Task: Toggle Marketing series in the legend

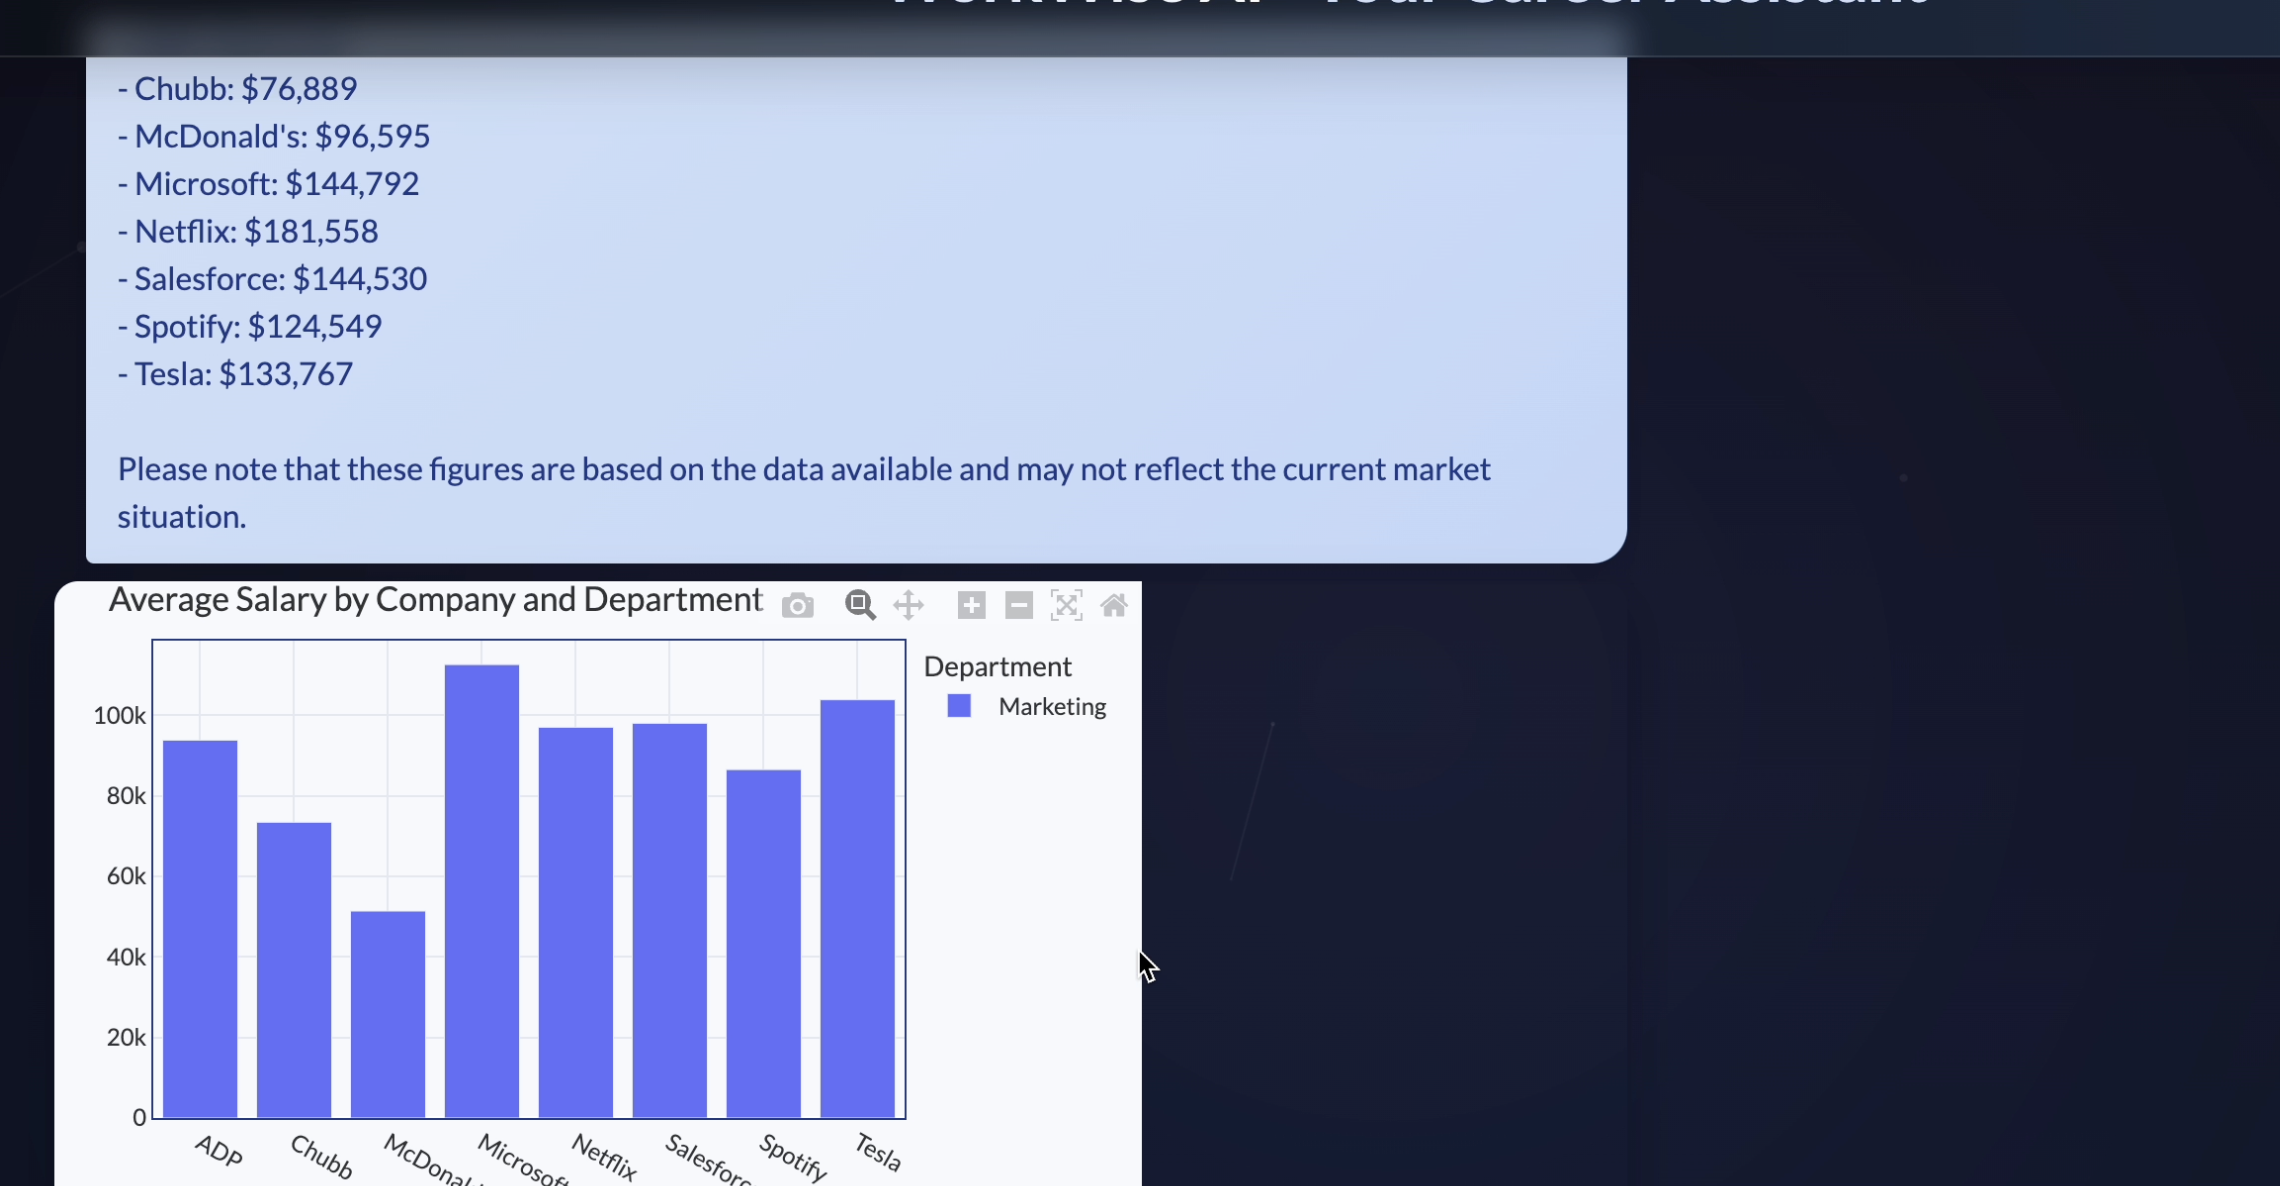Action: click(1051, 706)
